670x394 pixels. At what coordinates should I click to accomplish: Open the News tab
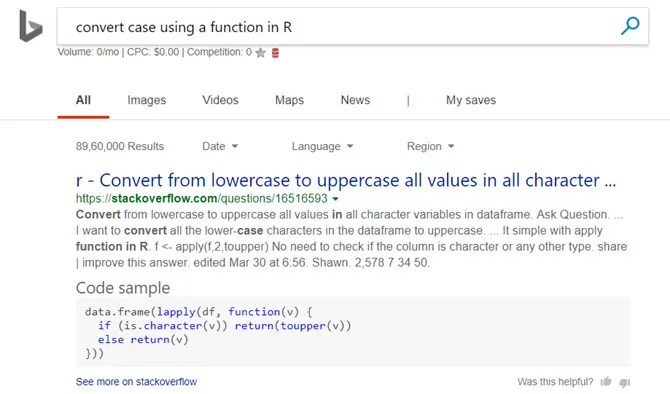pyautogui.click(x=355, y=100)
